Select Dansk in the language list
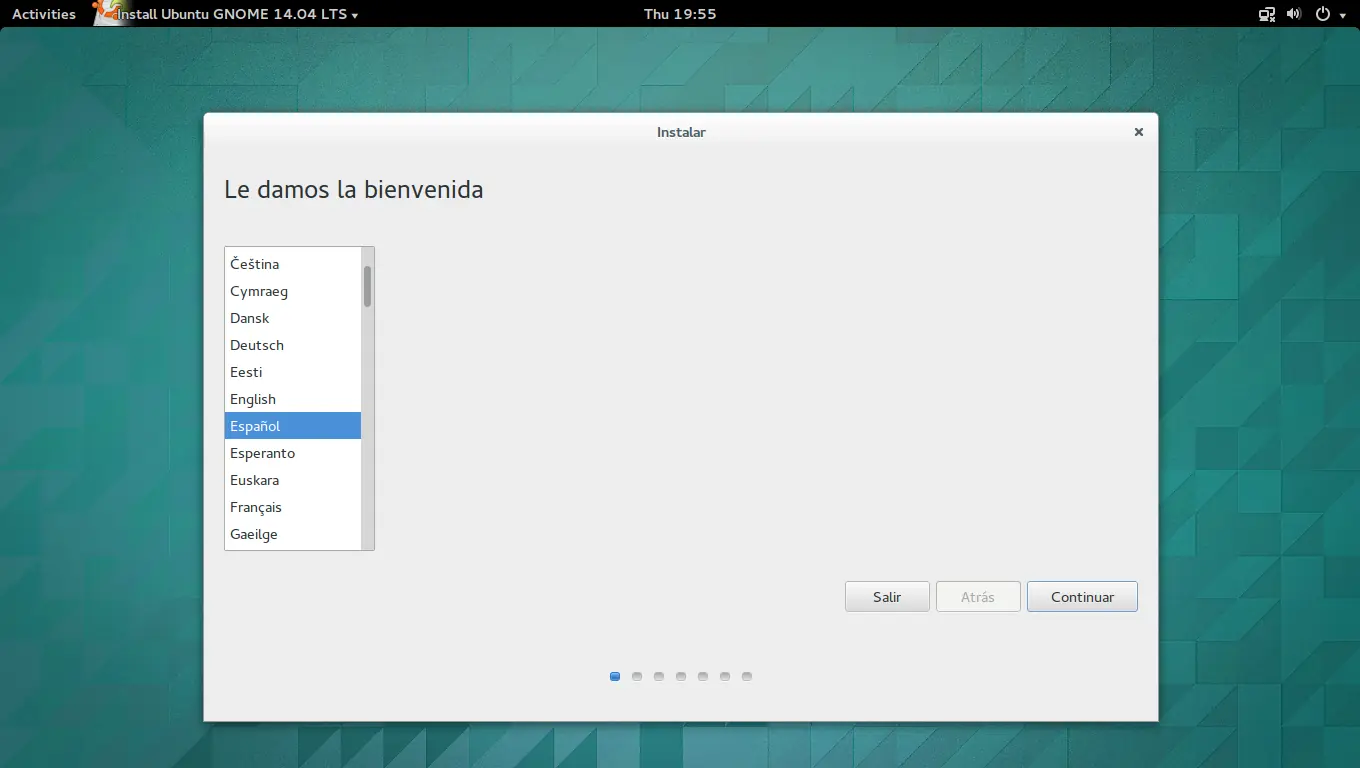 point(293,318)
